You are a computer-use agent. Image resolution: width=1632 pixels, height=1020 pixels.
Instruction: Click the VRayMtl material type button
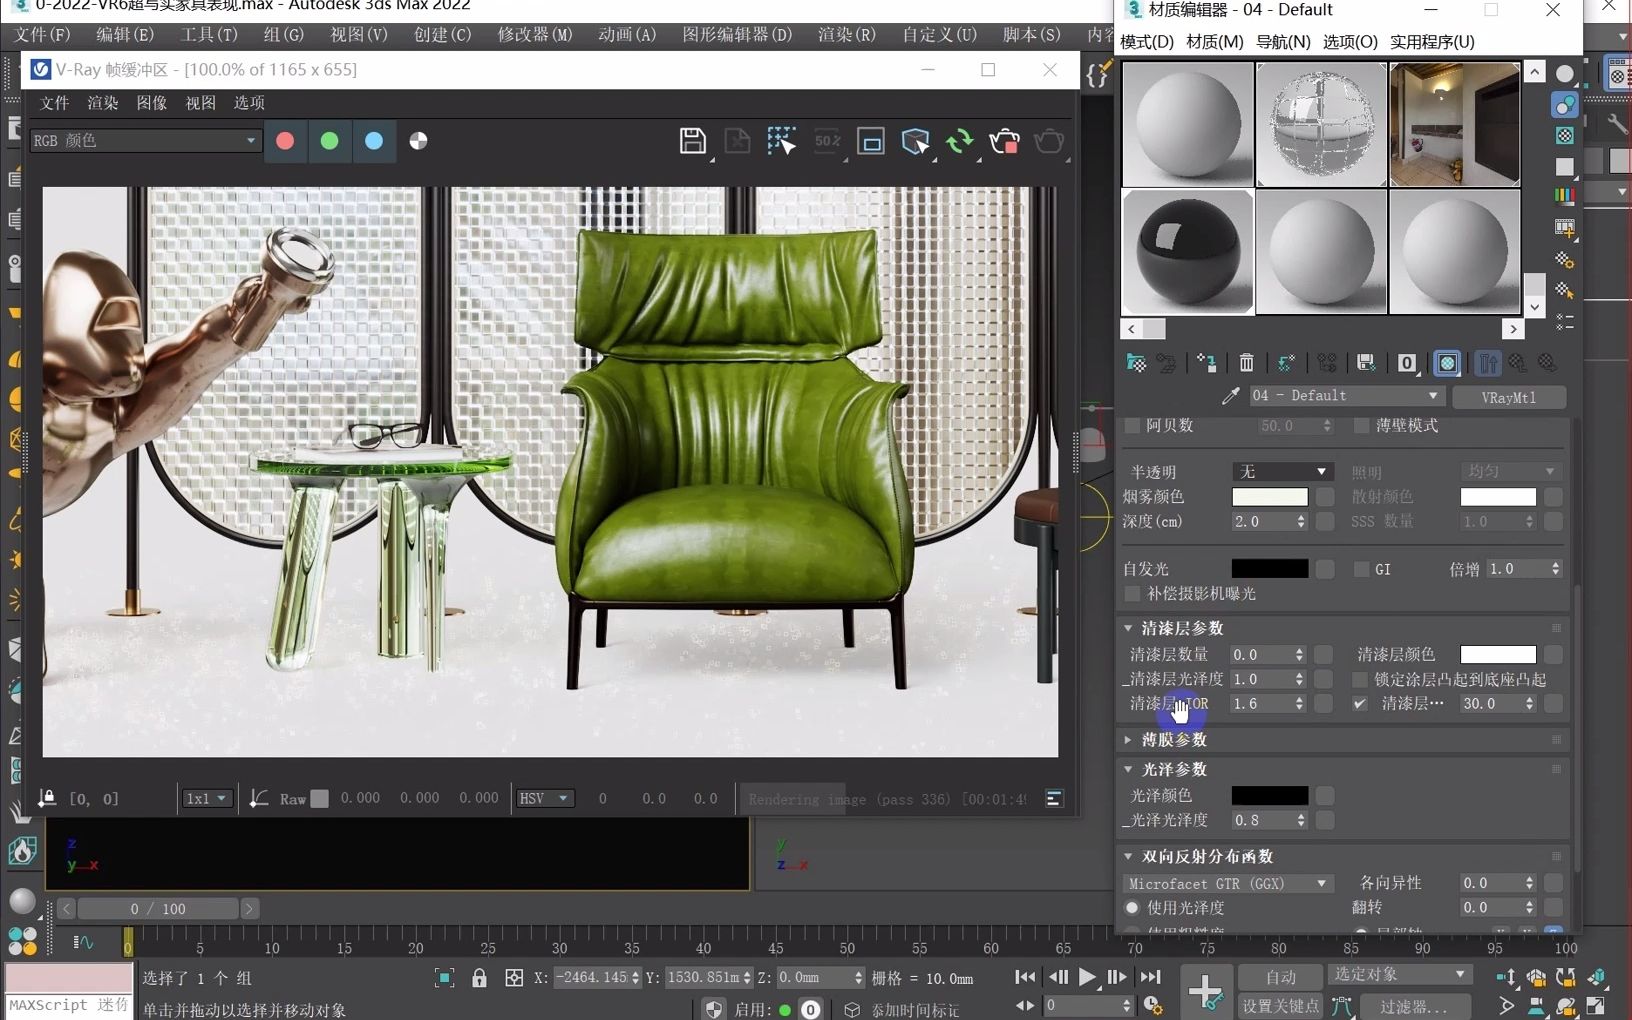pos(1509,397)
